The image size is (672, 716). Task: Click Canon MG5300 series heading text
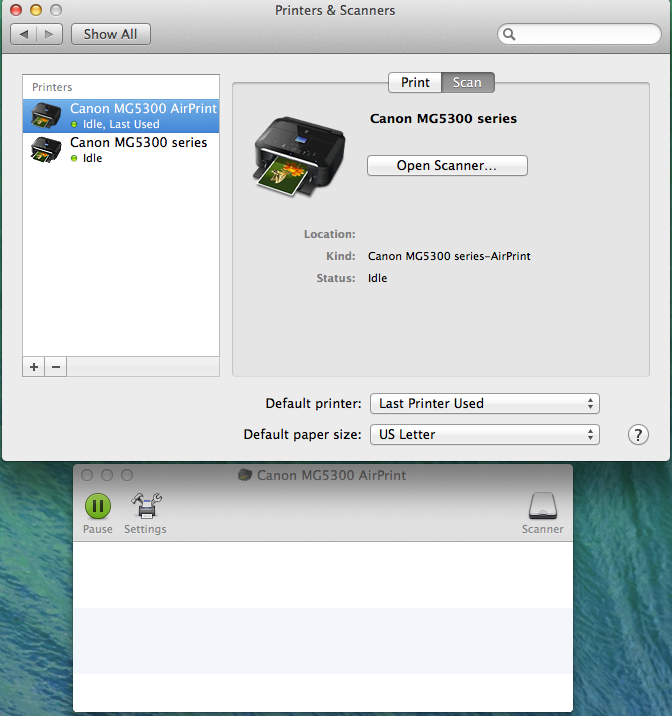[x=443, y=119]
